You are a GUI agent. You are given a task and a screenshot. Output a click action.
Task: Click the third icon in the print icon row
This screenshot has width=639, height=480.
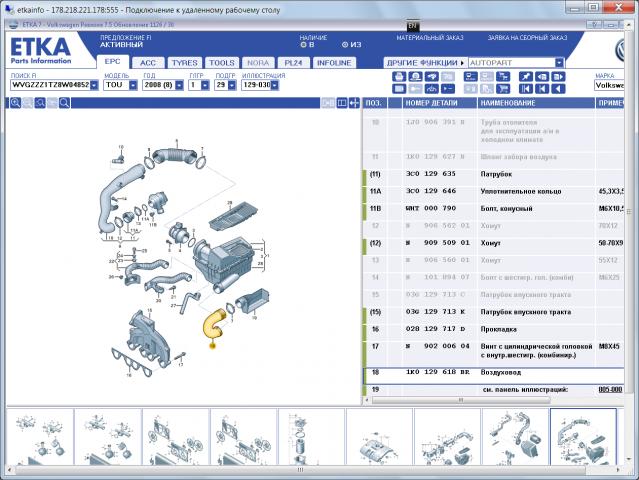432,76
